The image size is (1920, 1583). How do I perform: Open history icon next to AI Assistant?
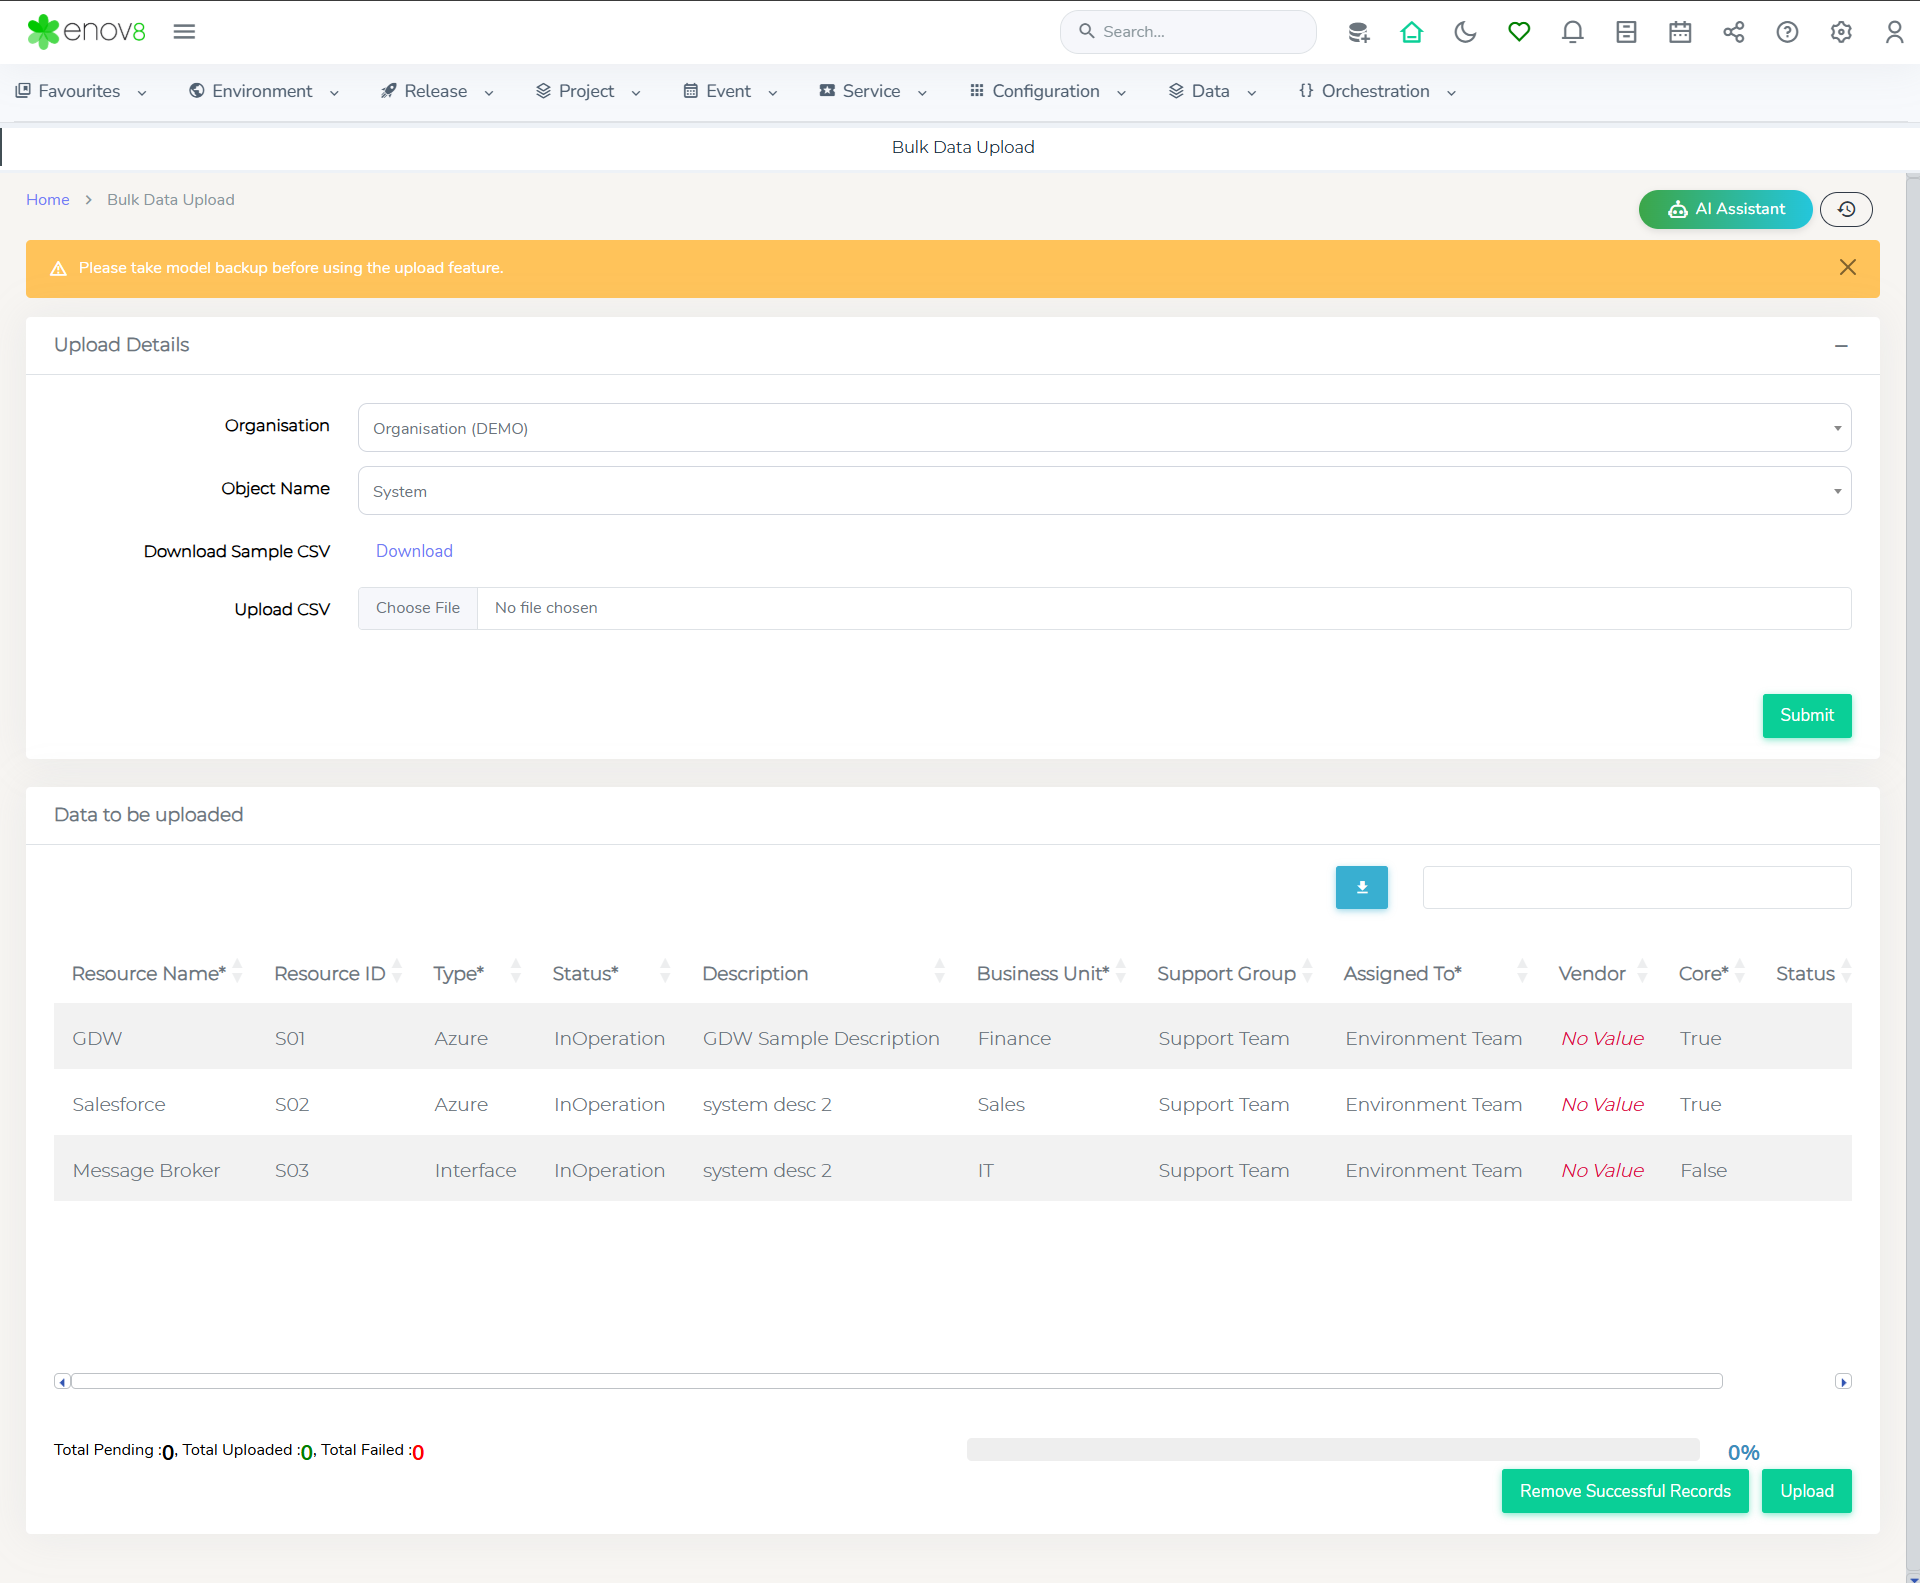tap(1846, 209)
